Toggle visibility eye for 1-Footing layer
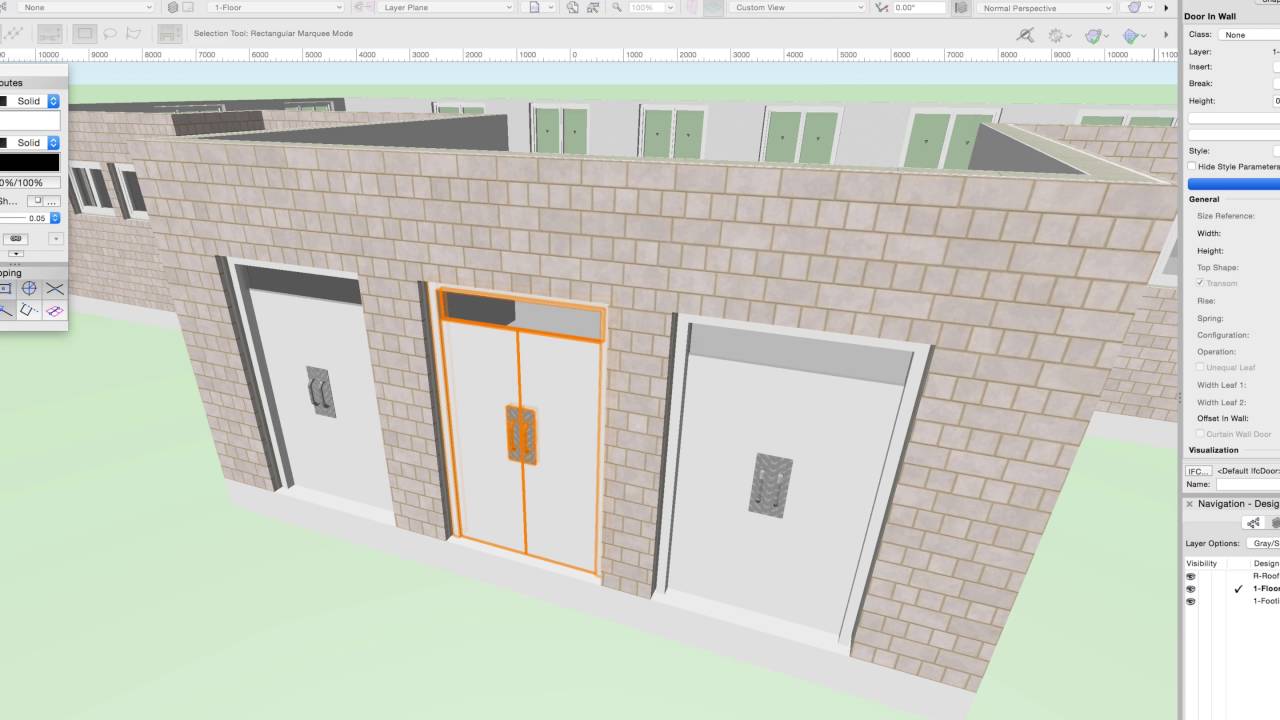 point(1191,601)
